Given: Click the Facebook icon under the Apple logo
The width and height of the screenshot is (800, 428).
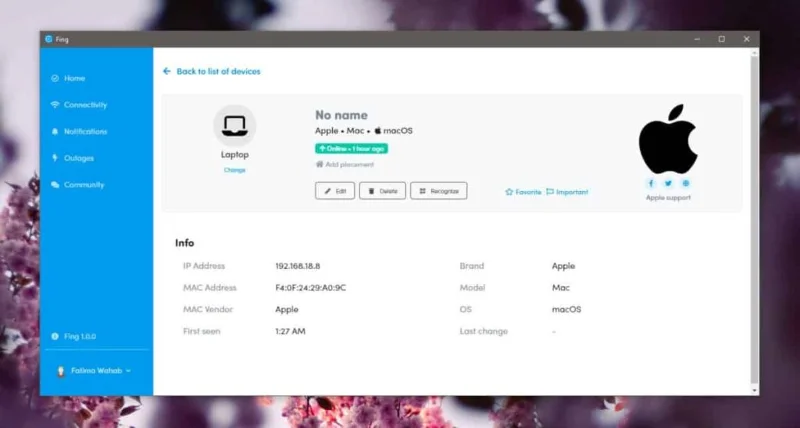Looking at the screenshot, I should click(x=651, y=184).
